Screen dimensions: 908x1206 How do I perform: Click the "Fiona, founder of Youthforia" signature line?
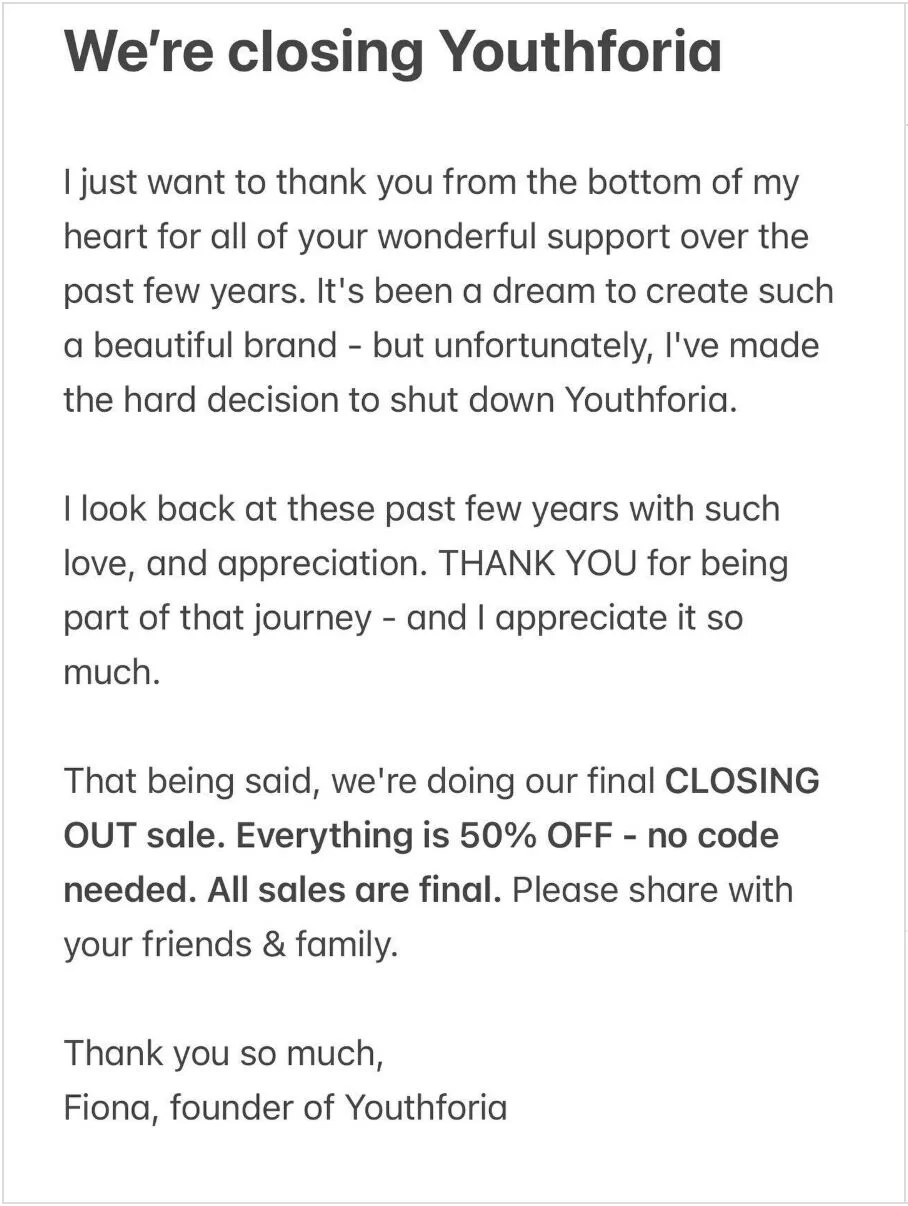[285, 1107]
